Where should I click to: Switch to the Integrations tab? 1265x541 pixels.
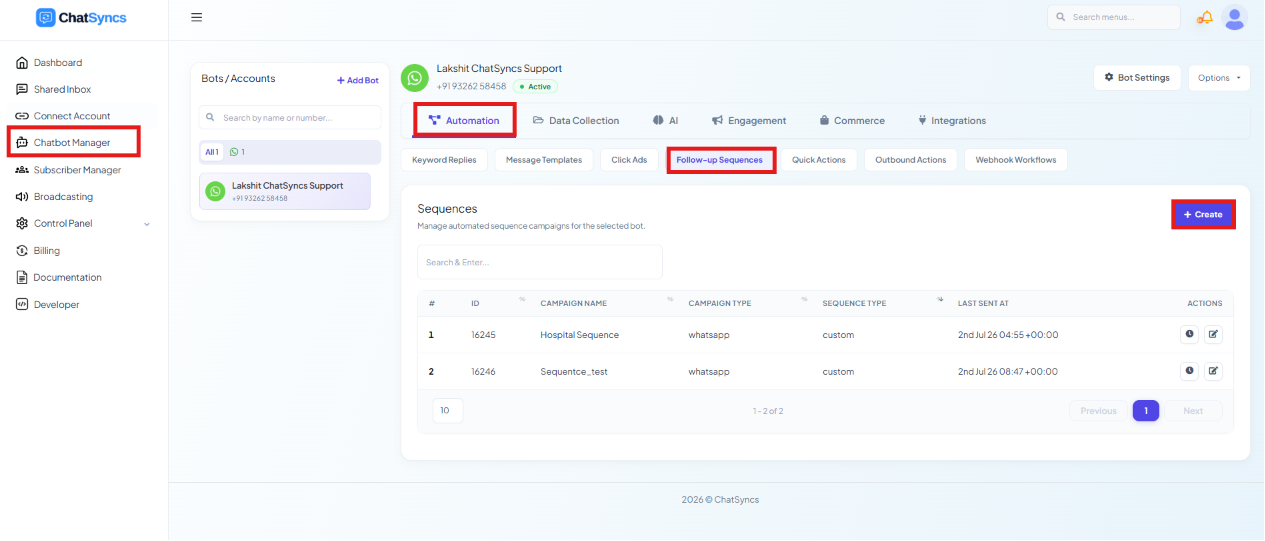pyautogui.click(x=952, y=120)
